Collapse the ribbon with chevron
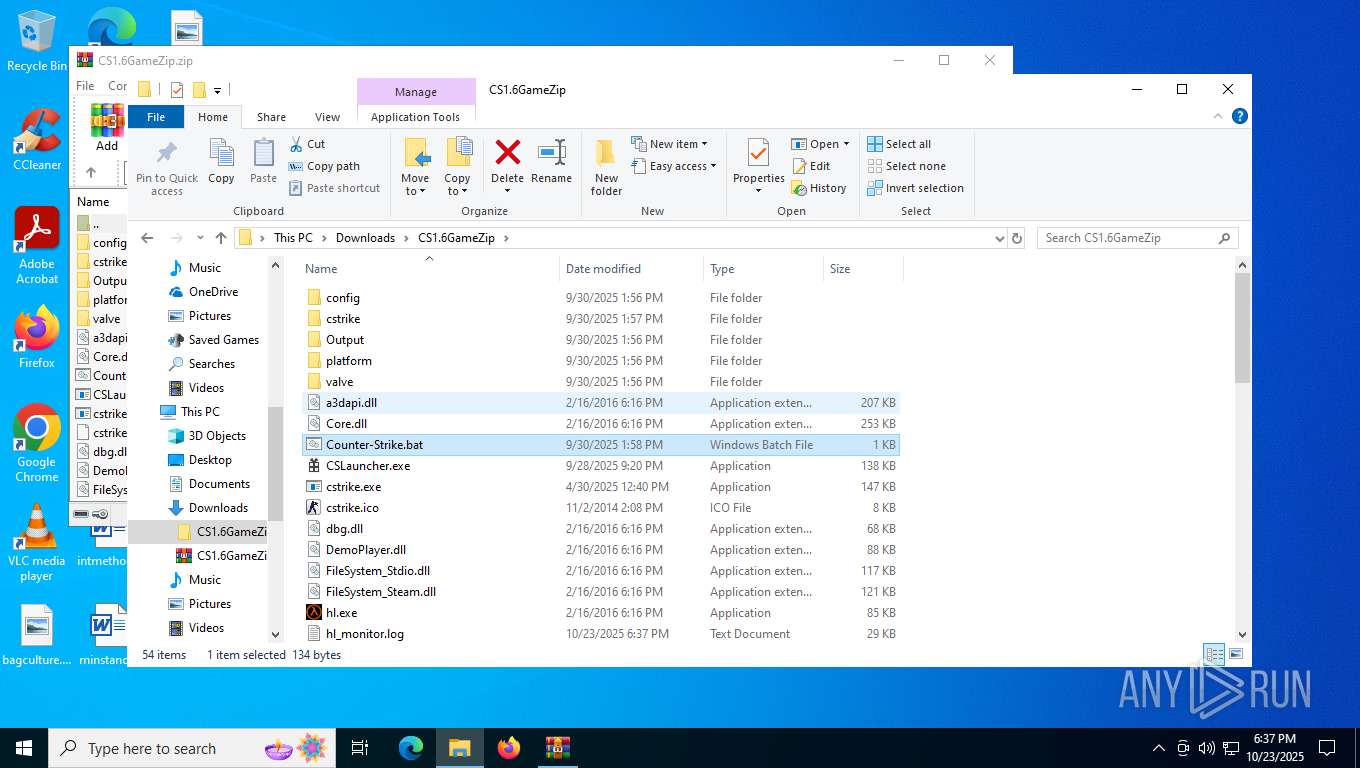The image size is (1360, 768). (1219, 116)
